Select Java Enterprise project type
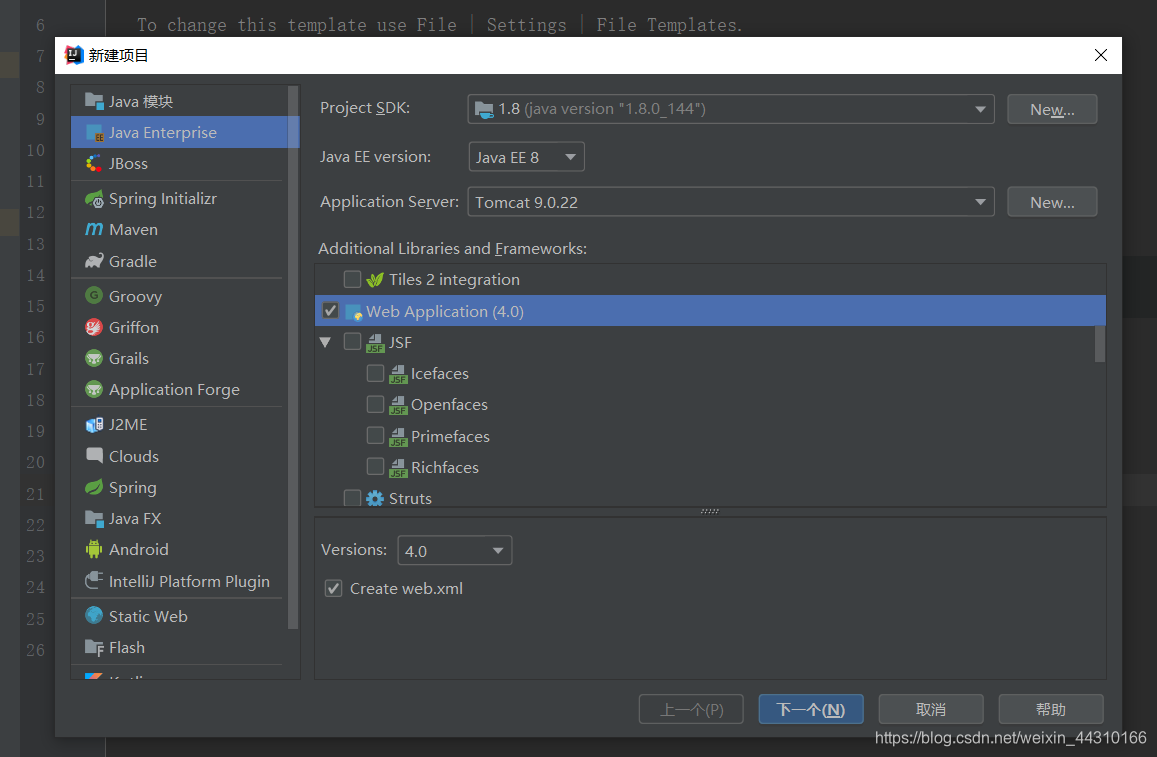1157x757 pixels. point(184,132)
